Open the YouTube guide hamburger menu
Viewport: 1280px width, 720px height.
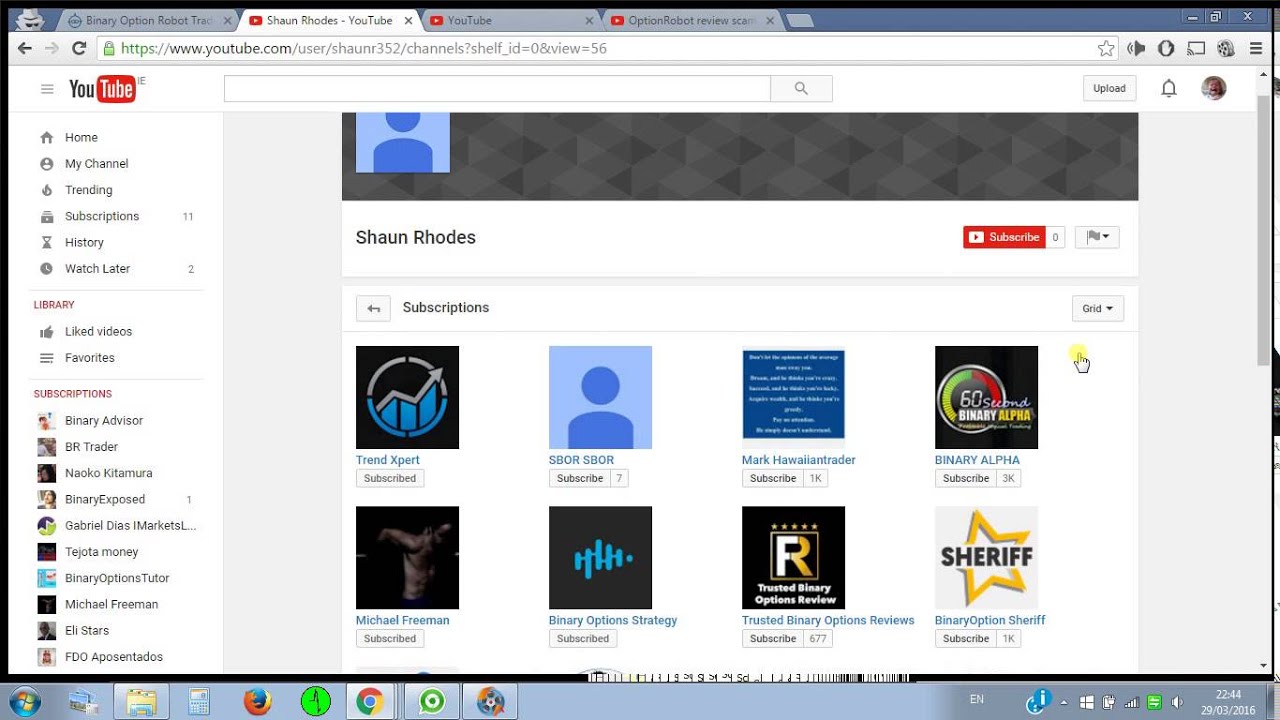[x=47, y=89]
